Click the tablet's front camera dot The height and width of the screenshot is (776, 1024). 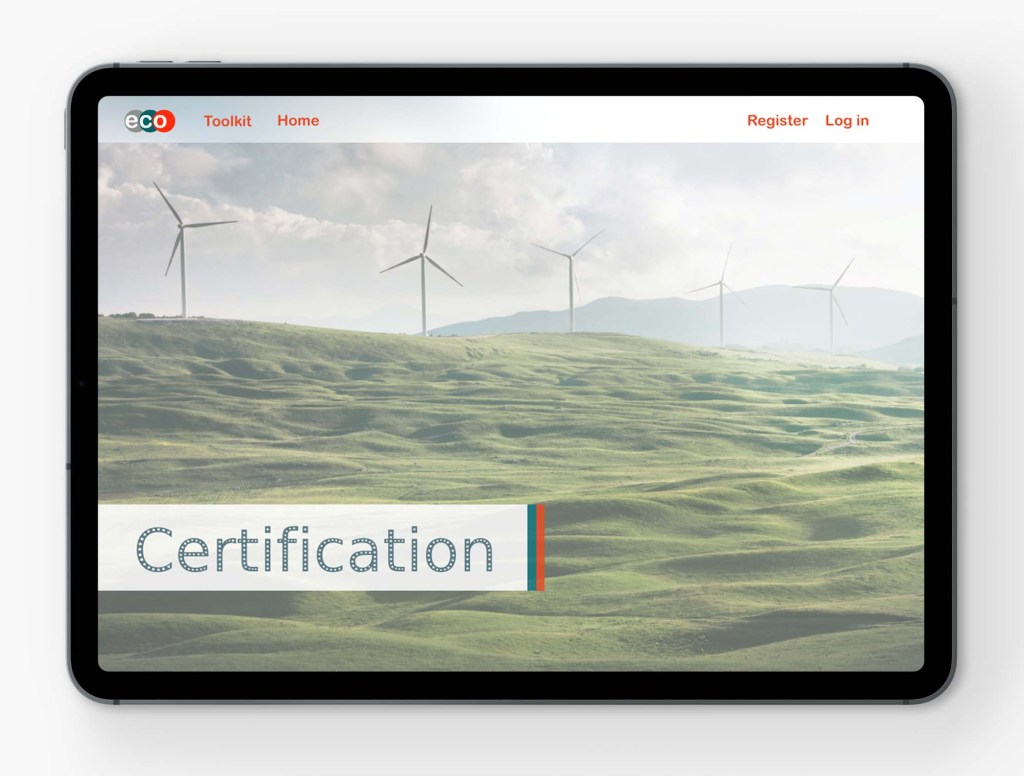pyautogui.click(x=81, y=383)
